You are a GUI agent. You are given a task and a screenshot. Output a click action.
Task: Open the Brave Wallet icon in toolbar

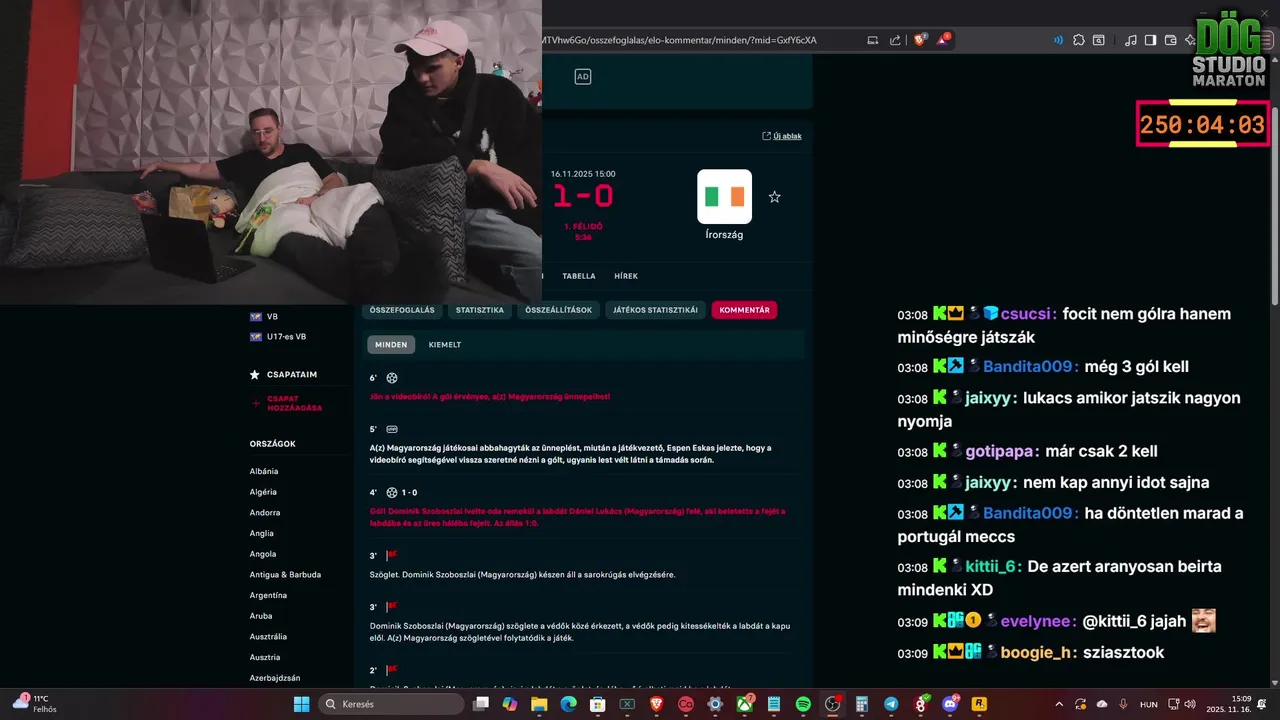1170,40
